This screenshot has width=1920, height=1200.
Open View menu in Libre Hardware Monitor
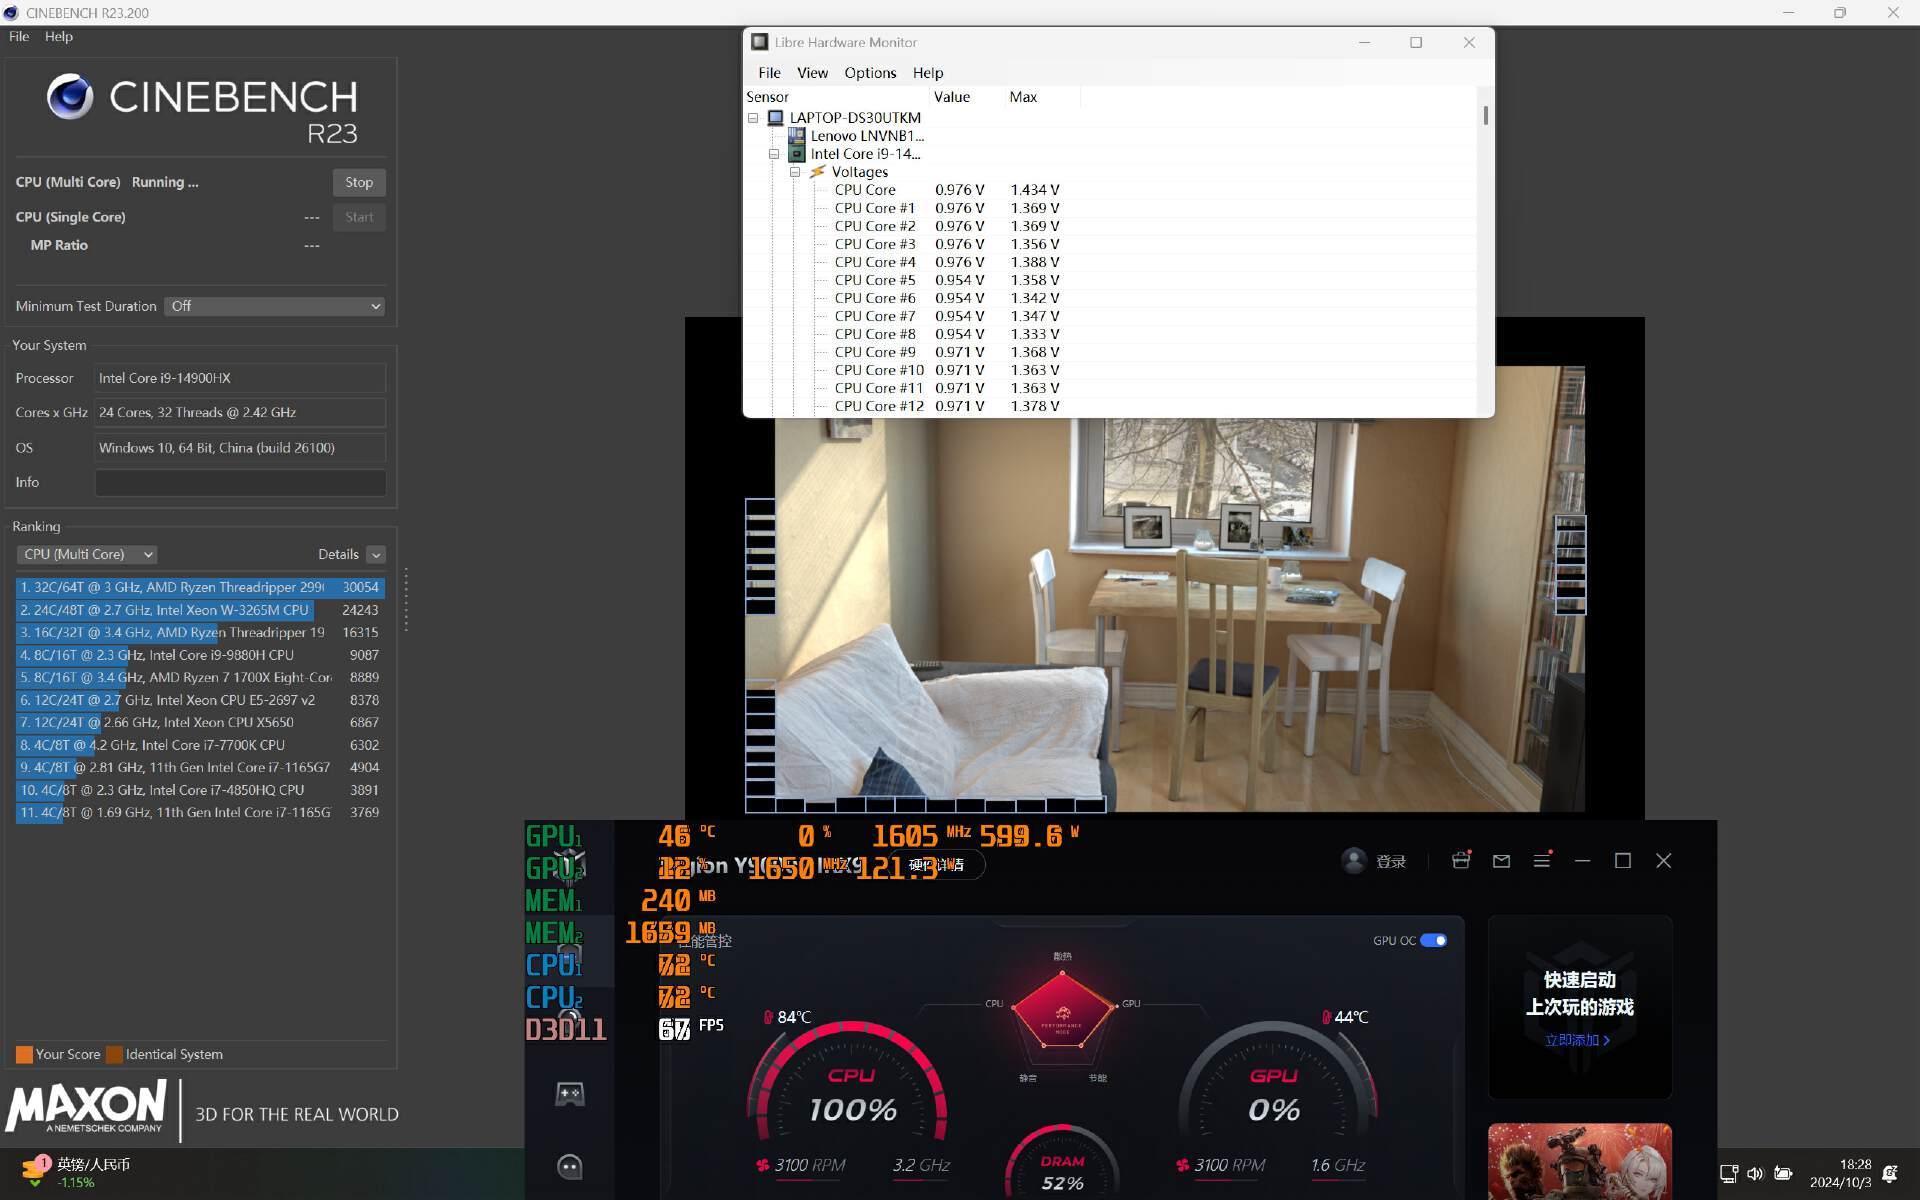click(811, 73)
